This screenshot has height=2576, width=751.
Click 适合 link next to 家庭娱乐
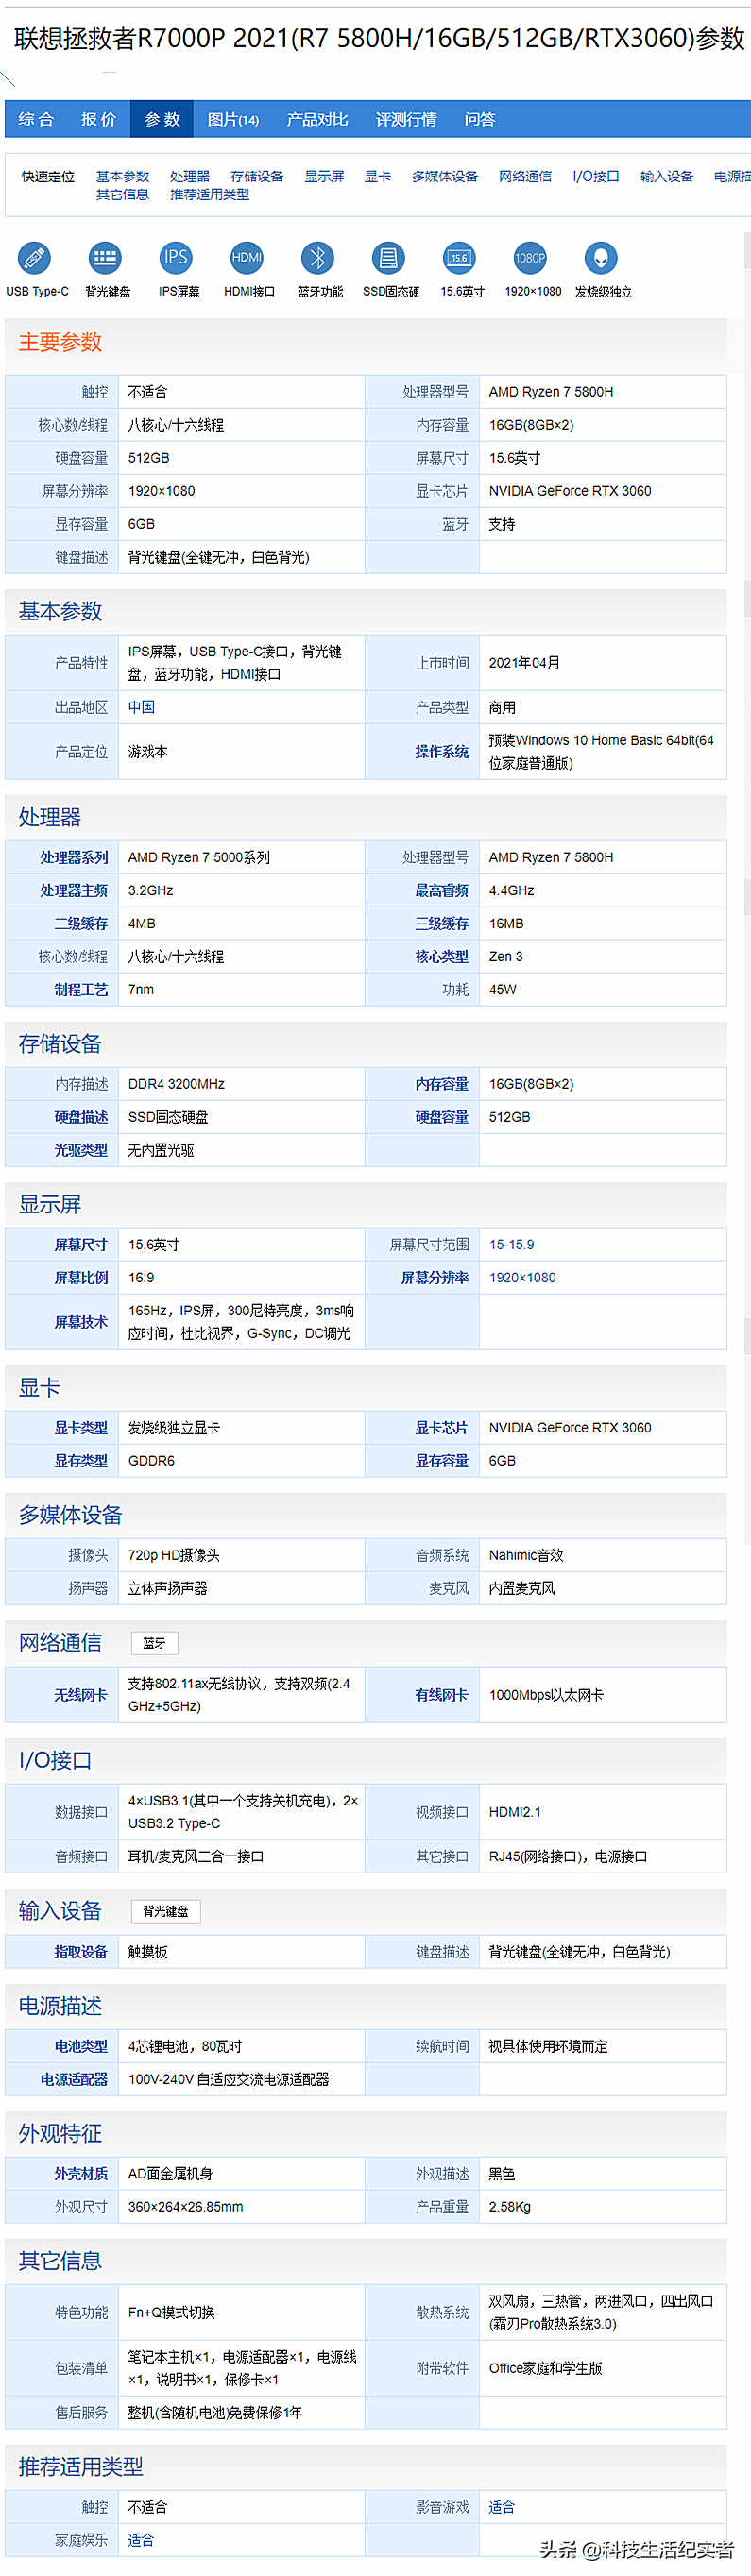(141, 2540)
